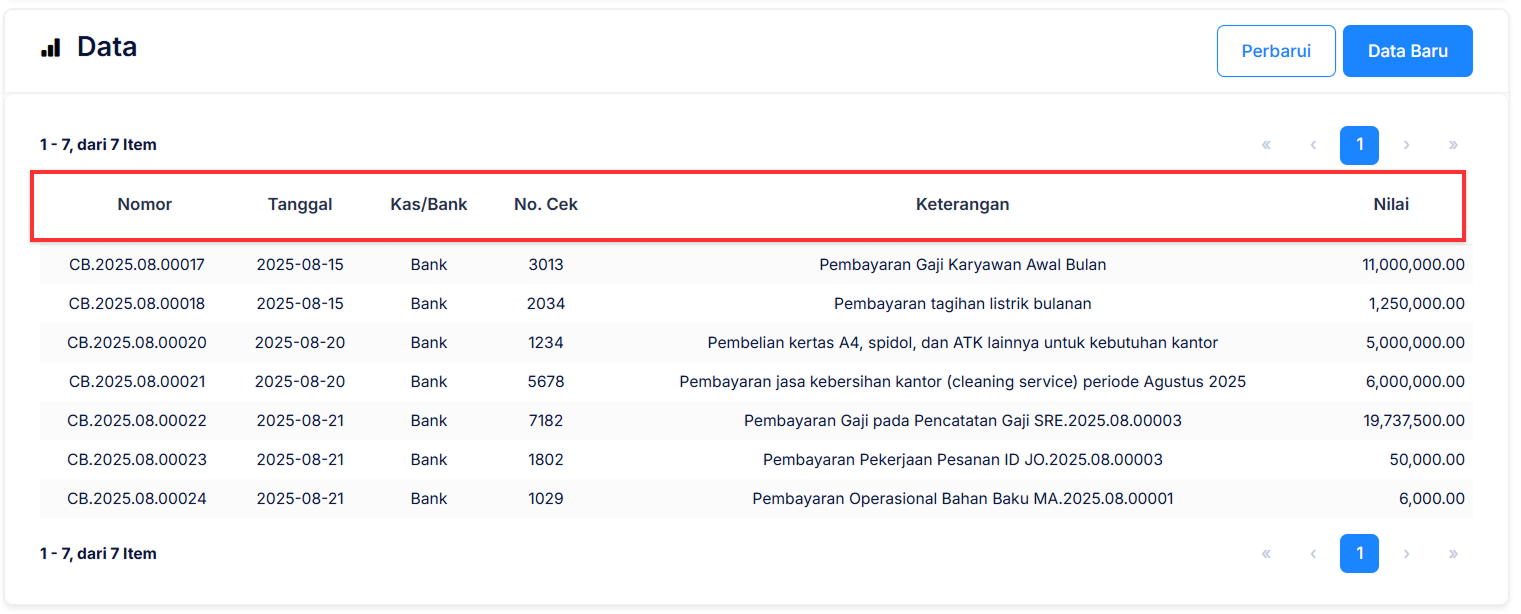This screenshot has width=1521, height=614.
Task: Click the bottom next-page arrow icon
Action: click(1406, 553)
